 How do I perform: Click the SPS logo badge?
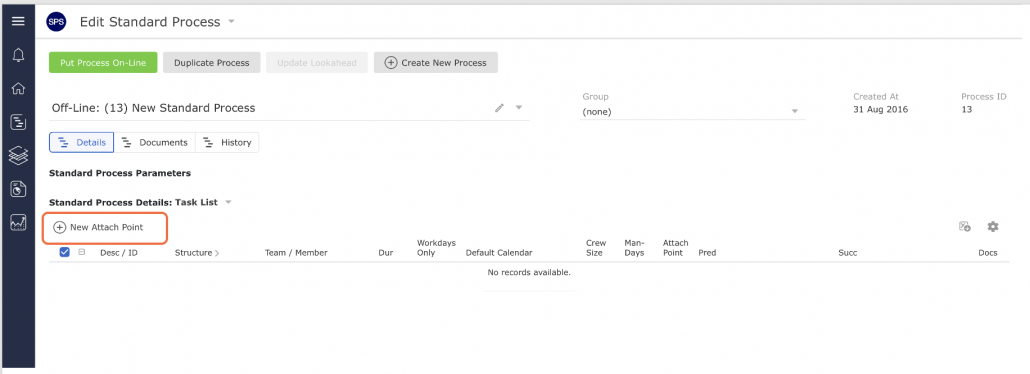[56, 22]
